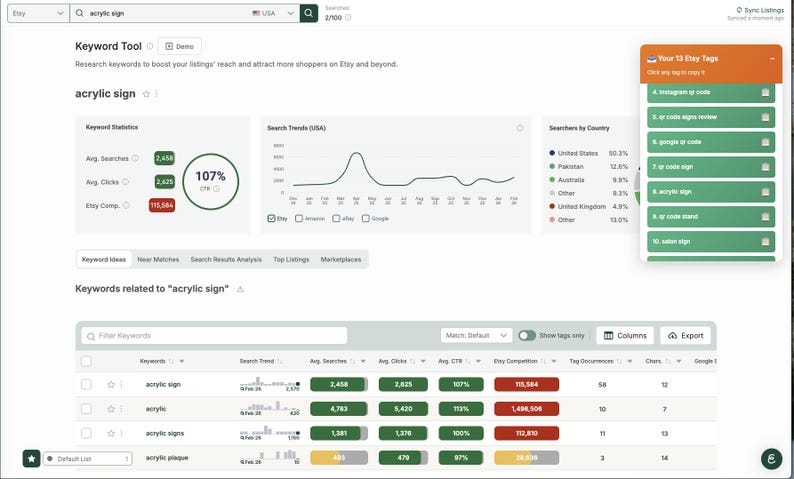Click the info icon next to Keyword Tool title
Viewport: 794px width, 479px height.
(x=150, y=46)
